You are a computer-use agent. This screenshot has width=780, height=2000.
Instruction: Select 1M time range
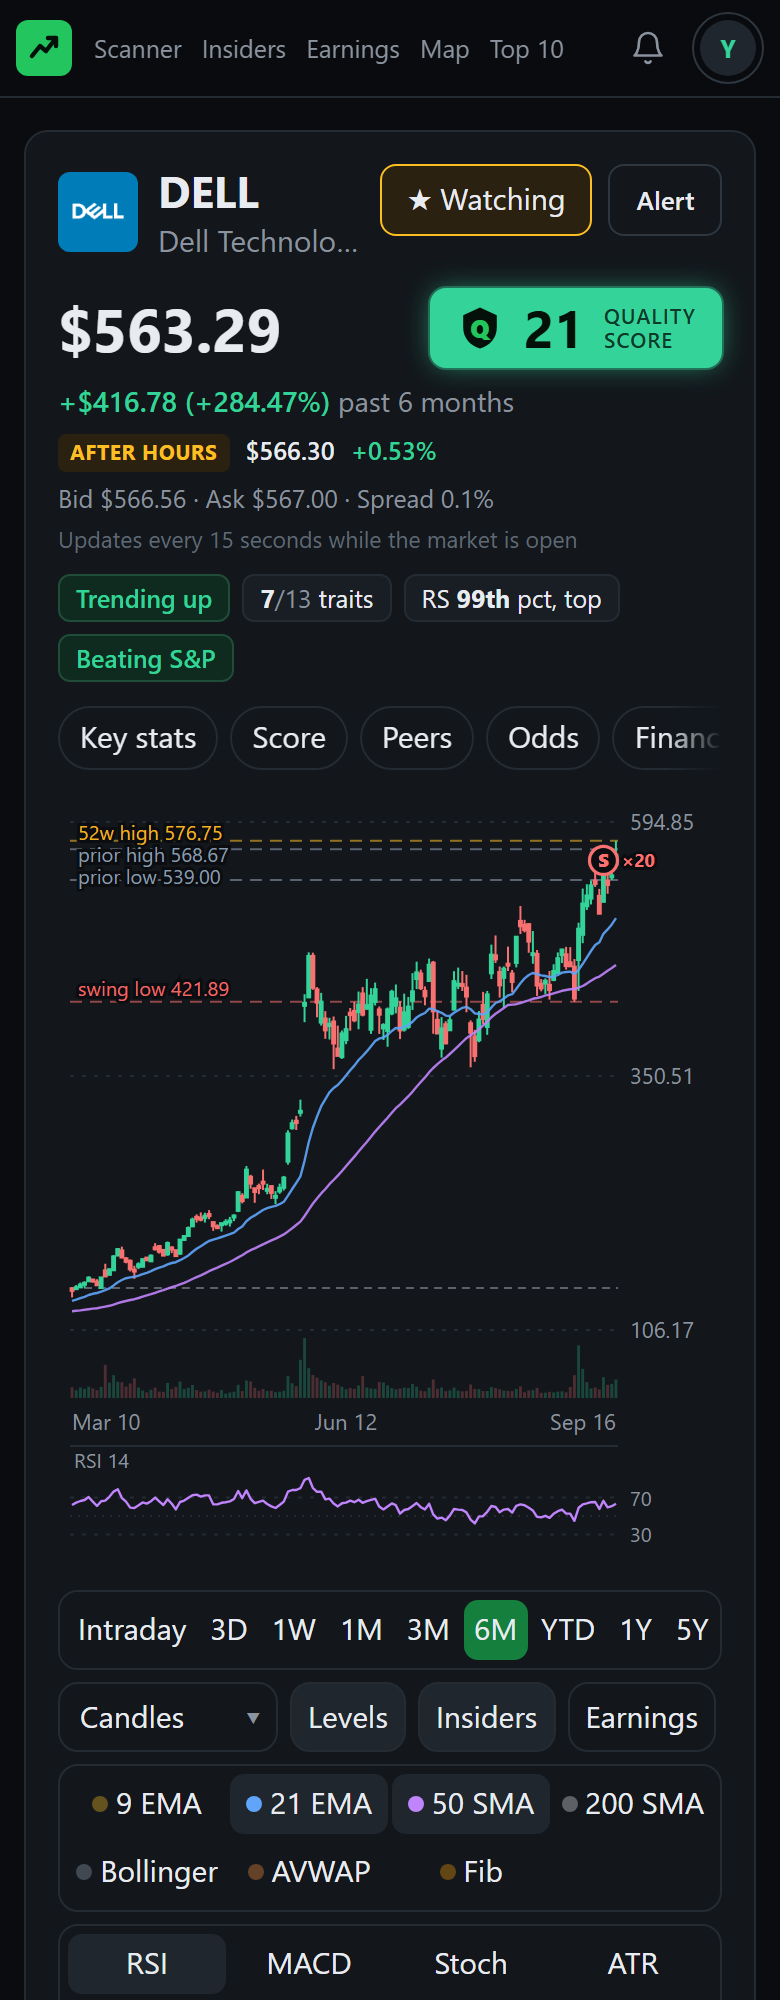tap(362, 1630)
